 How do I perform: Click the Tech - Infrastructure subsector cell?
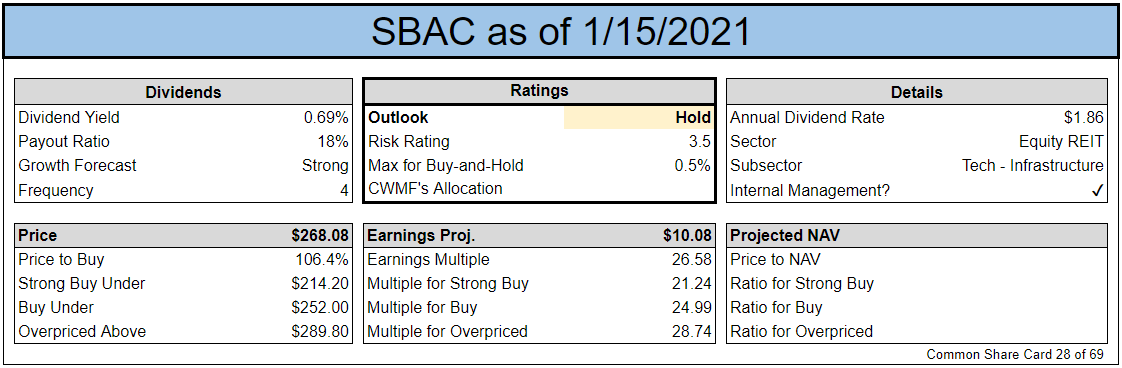point(1033,165)
